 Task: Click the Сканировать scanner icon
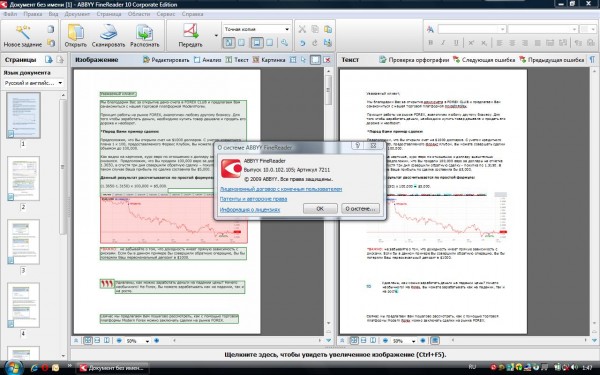[x=109, y=32]
